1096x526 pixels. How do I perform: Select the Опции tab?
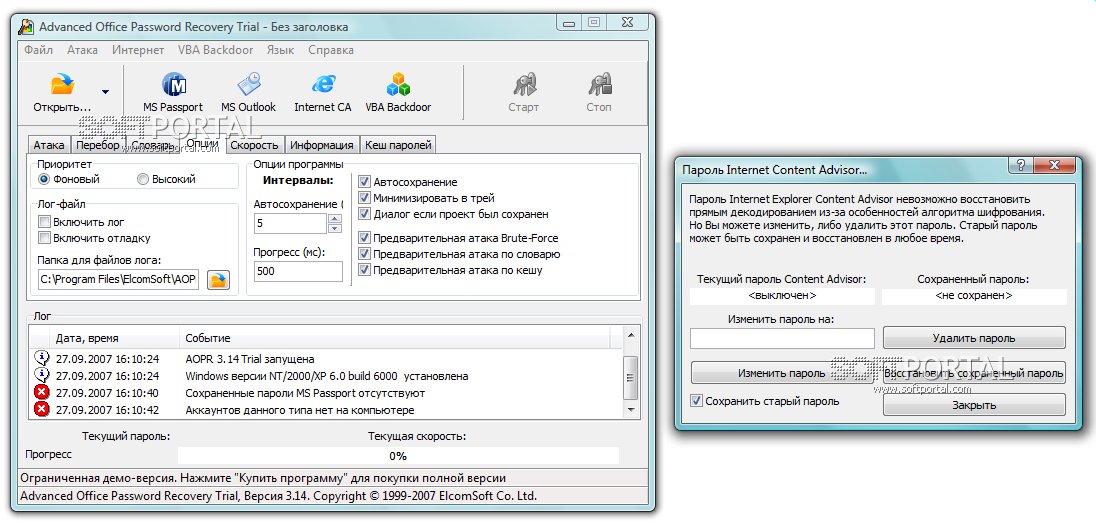tap(203, 144)
